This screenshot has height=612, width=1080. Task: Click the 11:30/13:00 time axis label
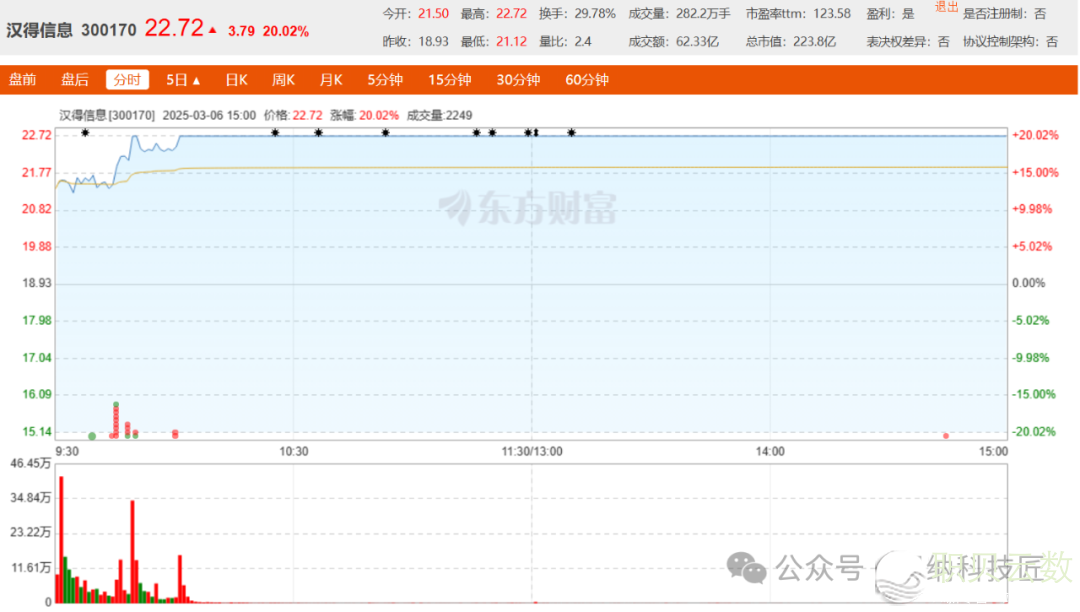tap(532, 452)
